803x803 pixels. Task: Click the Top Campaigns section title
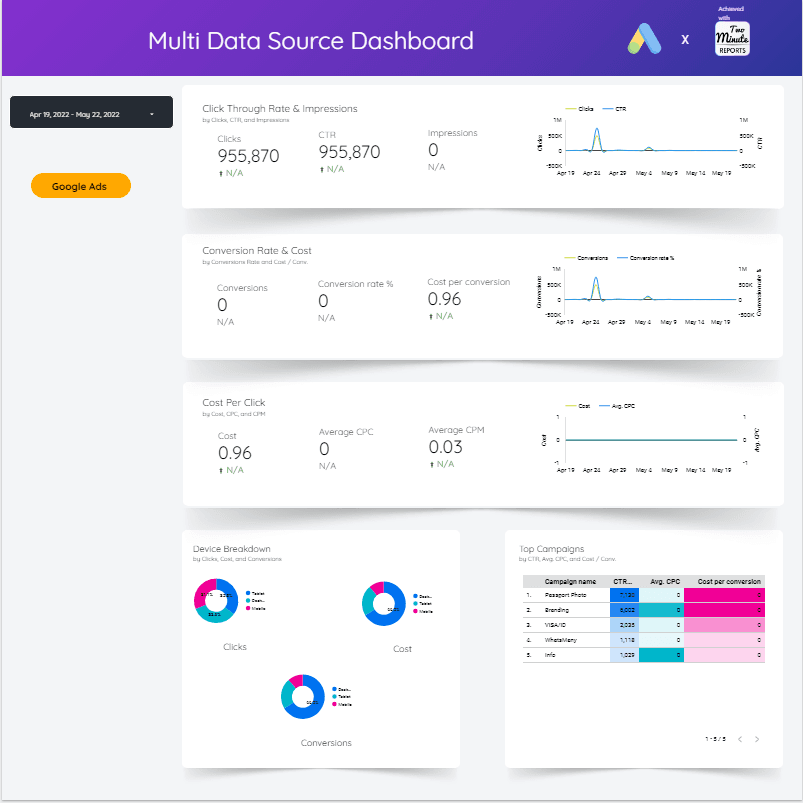(x=552, y=548)
